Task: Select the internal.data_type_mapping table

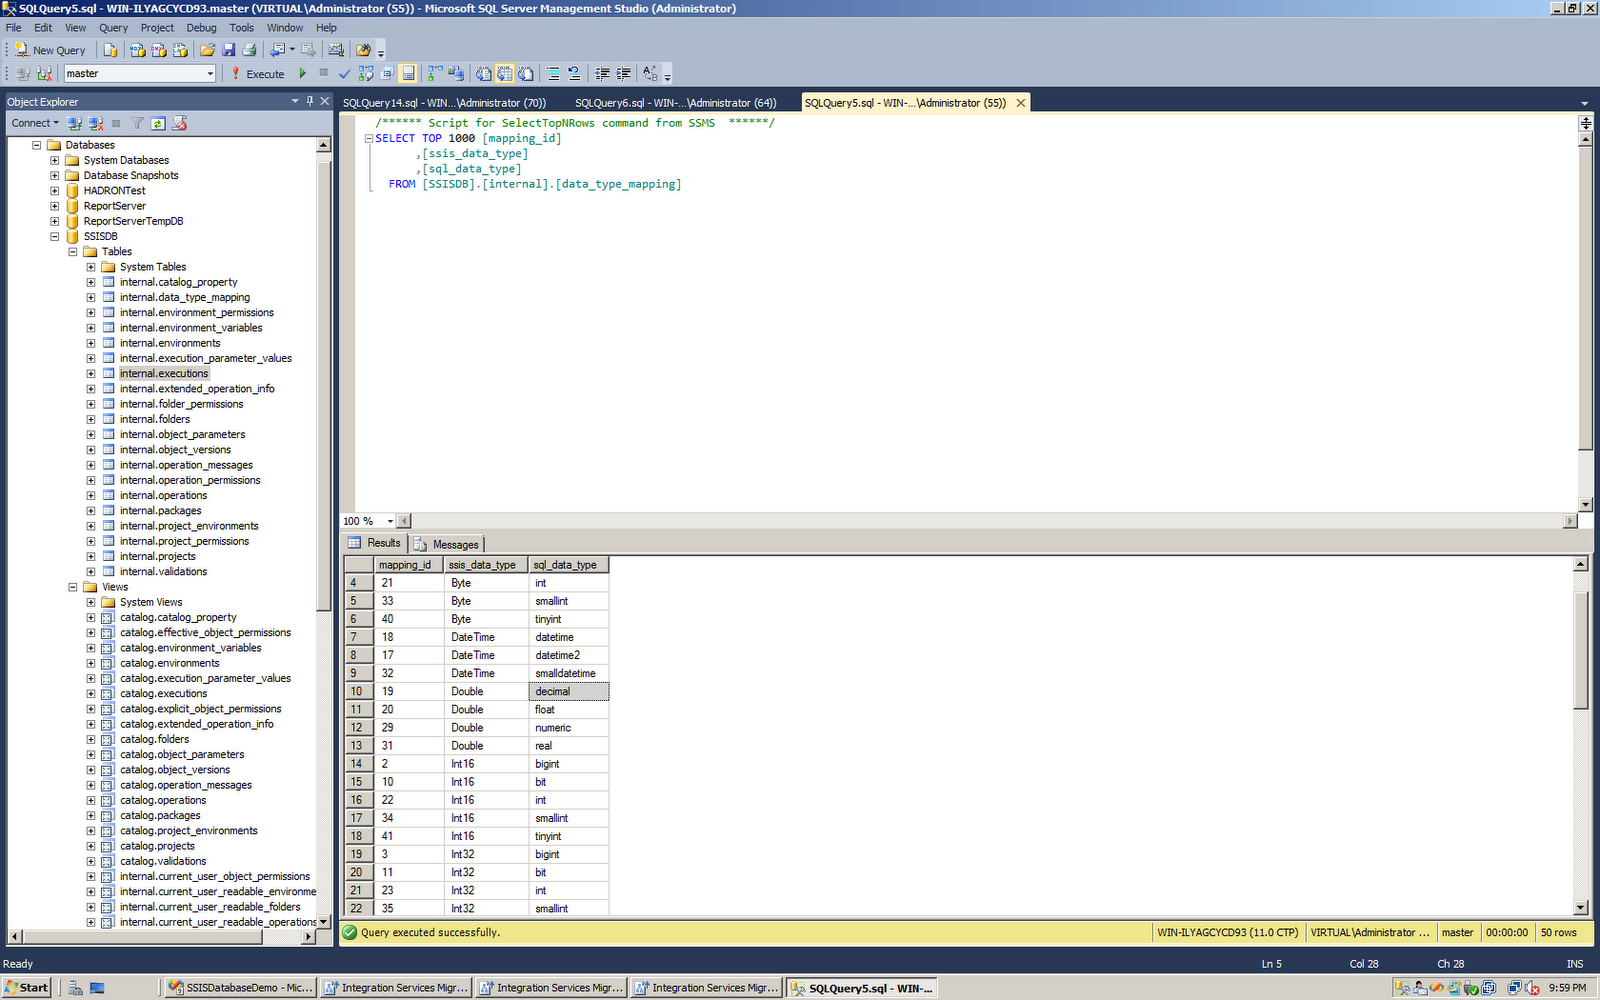Action: (x=185, y=297)
